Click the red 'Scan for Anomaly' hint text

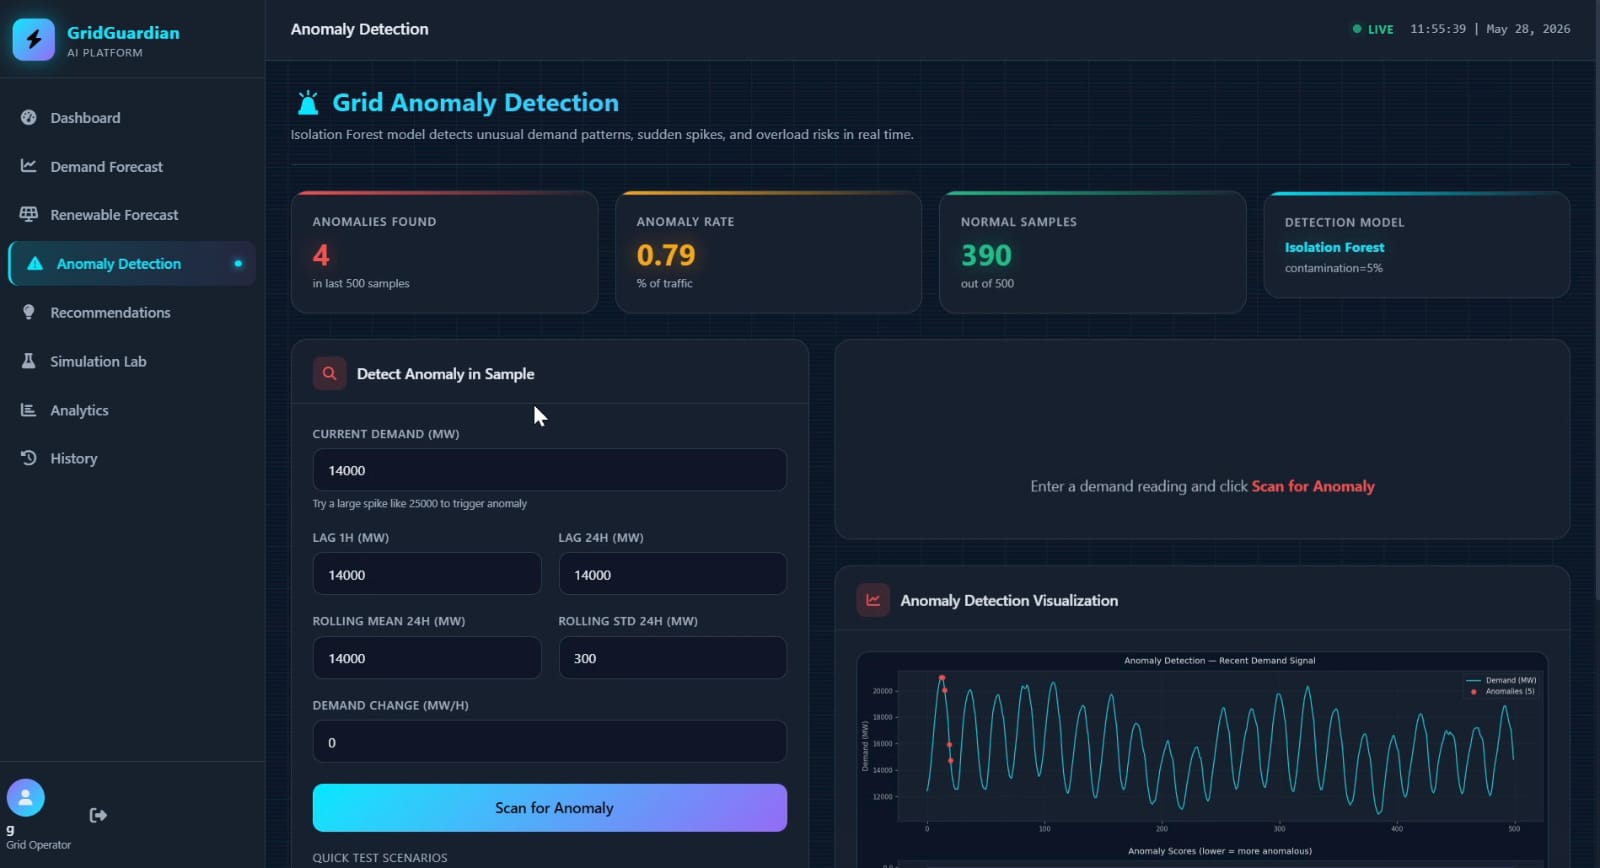pyautogui.click(x=1313, y=486)
